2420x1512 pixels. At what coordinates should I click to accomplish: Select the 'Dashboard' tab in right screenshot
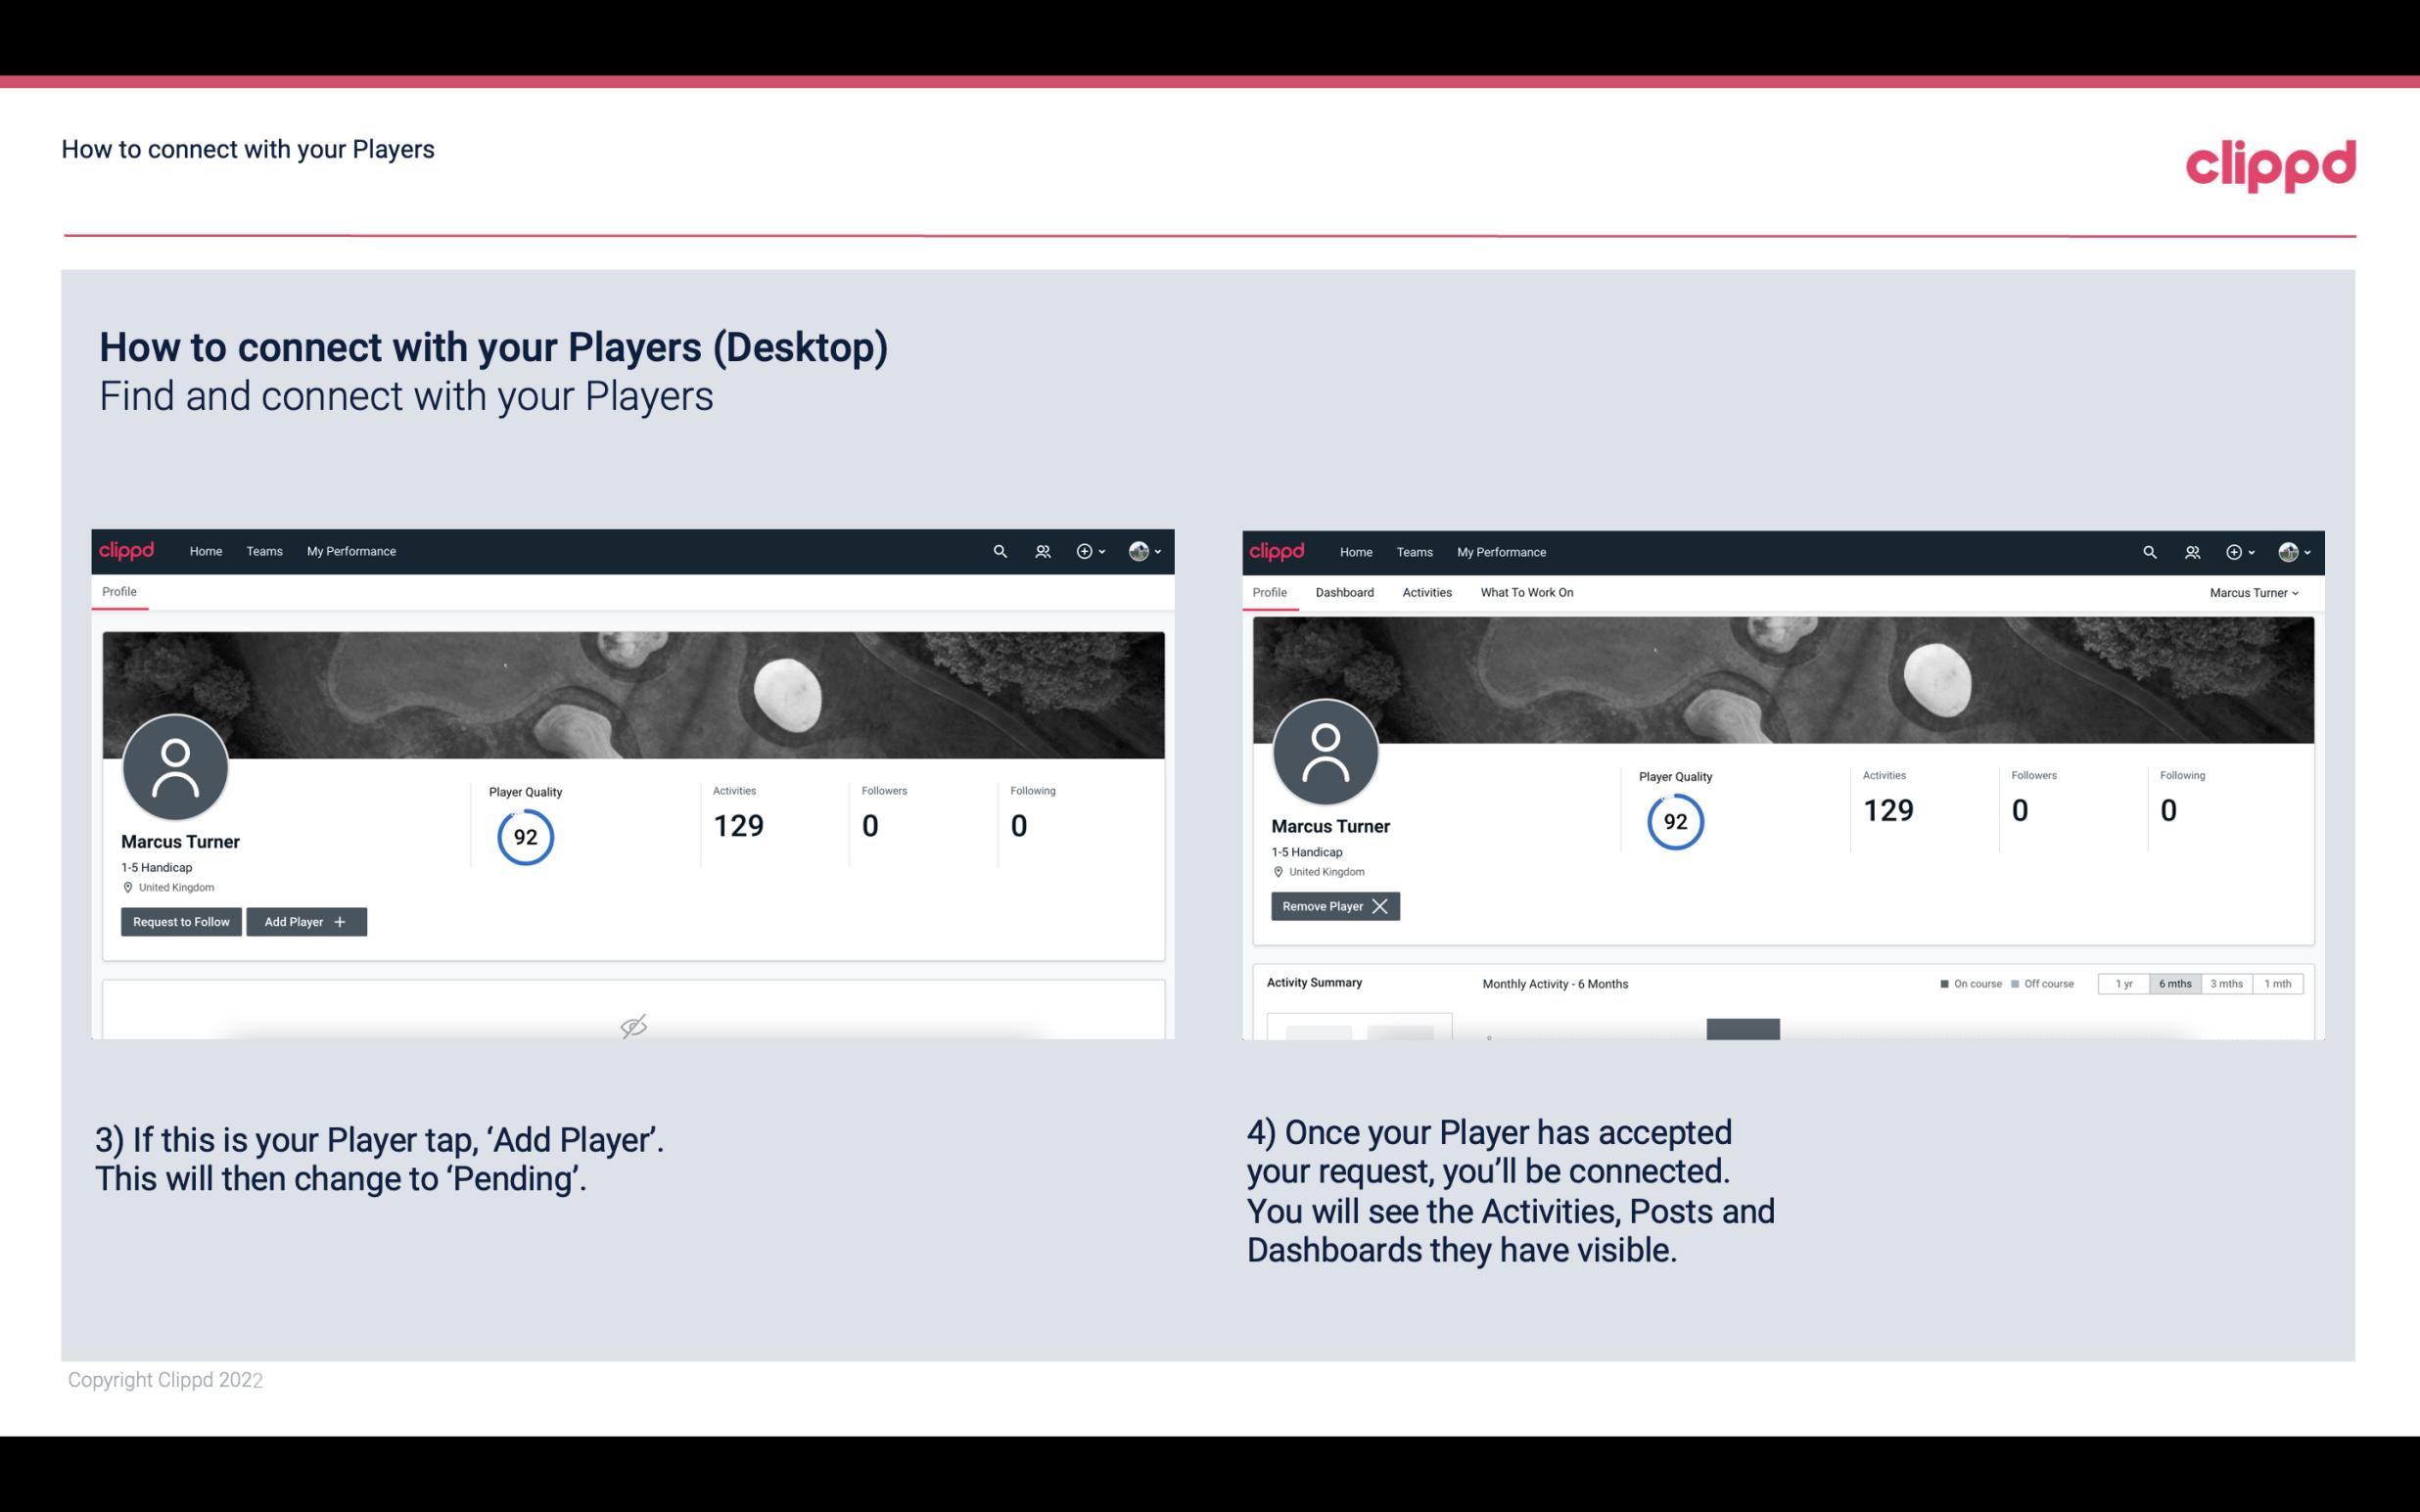click(1347, 592)
